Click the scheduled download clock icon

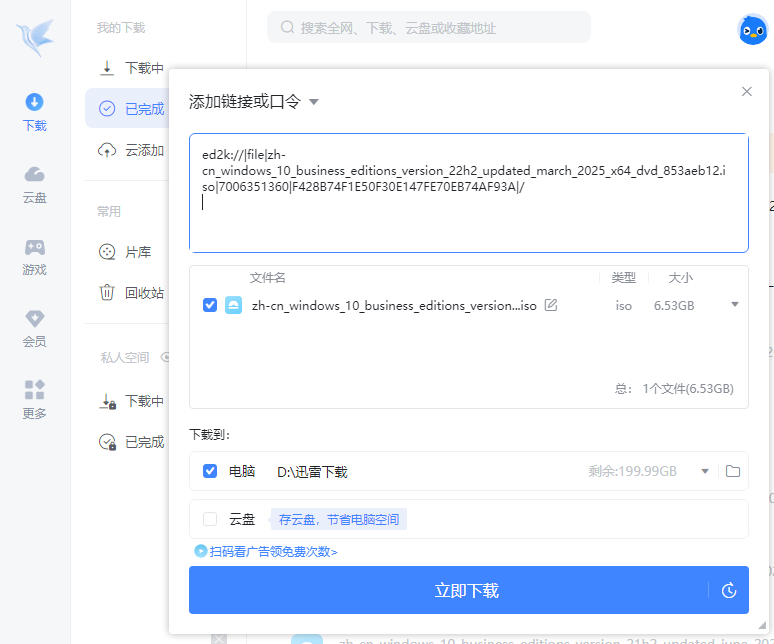[x=729, y=590]
